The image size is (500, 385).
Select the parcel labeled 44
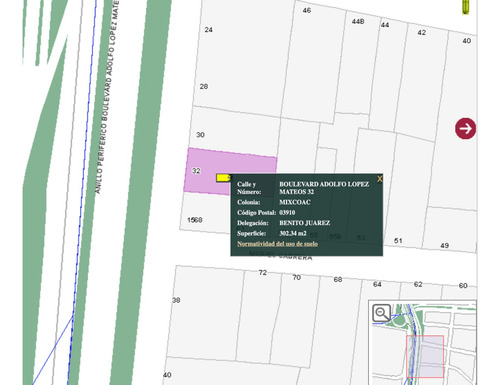point(385,25)
